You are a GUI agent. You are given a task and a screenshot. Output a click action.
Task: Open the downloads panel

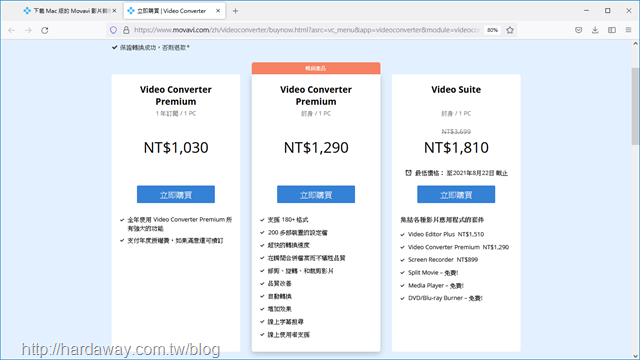click(x=595, y=30)
